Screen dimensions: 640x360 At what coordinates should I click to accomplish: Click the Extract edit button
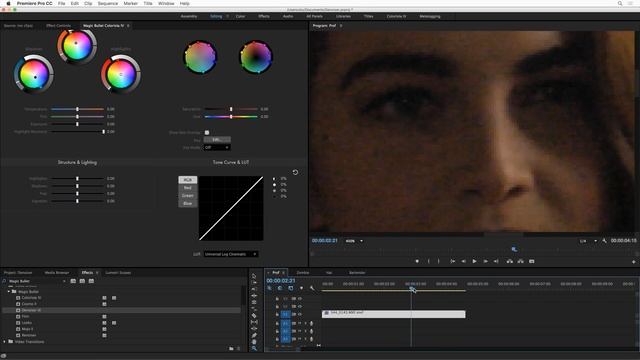(520, 261)
